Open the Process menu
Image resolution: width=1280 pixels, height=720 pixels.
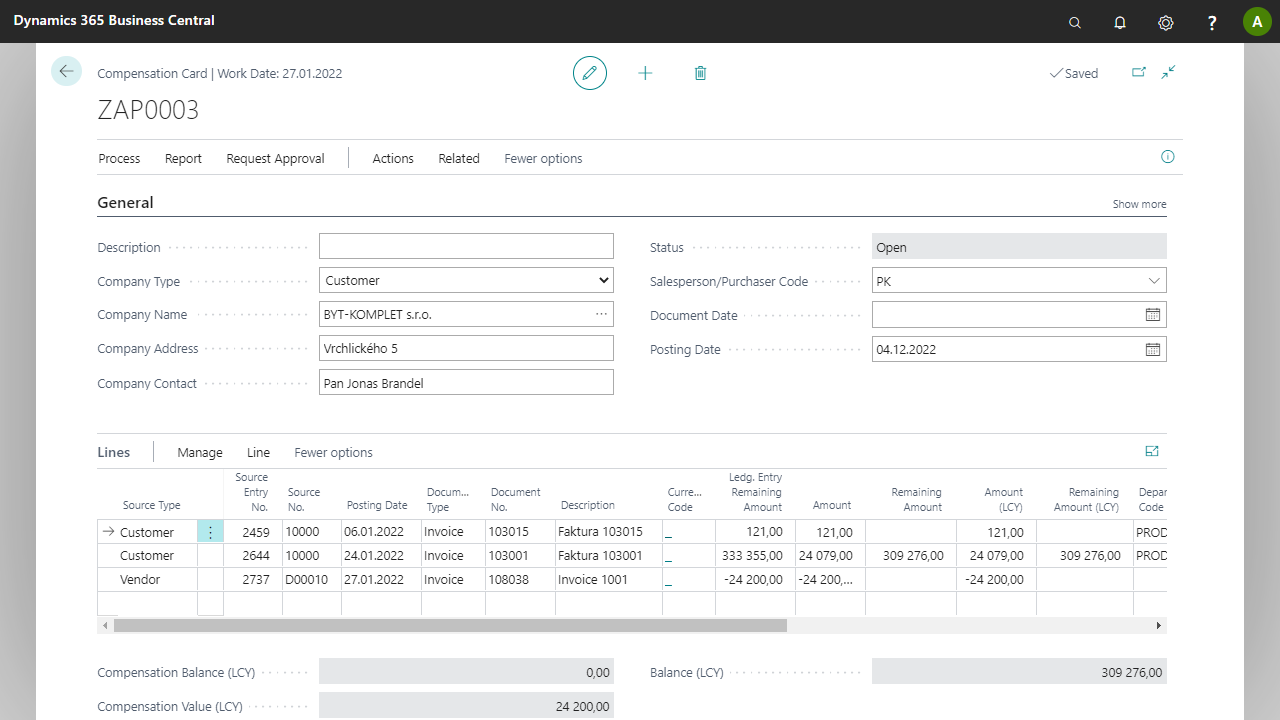tap(119, 158)
